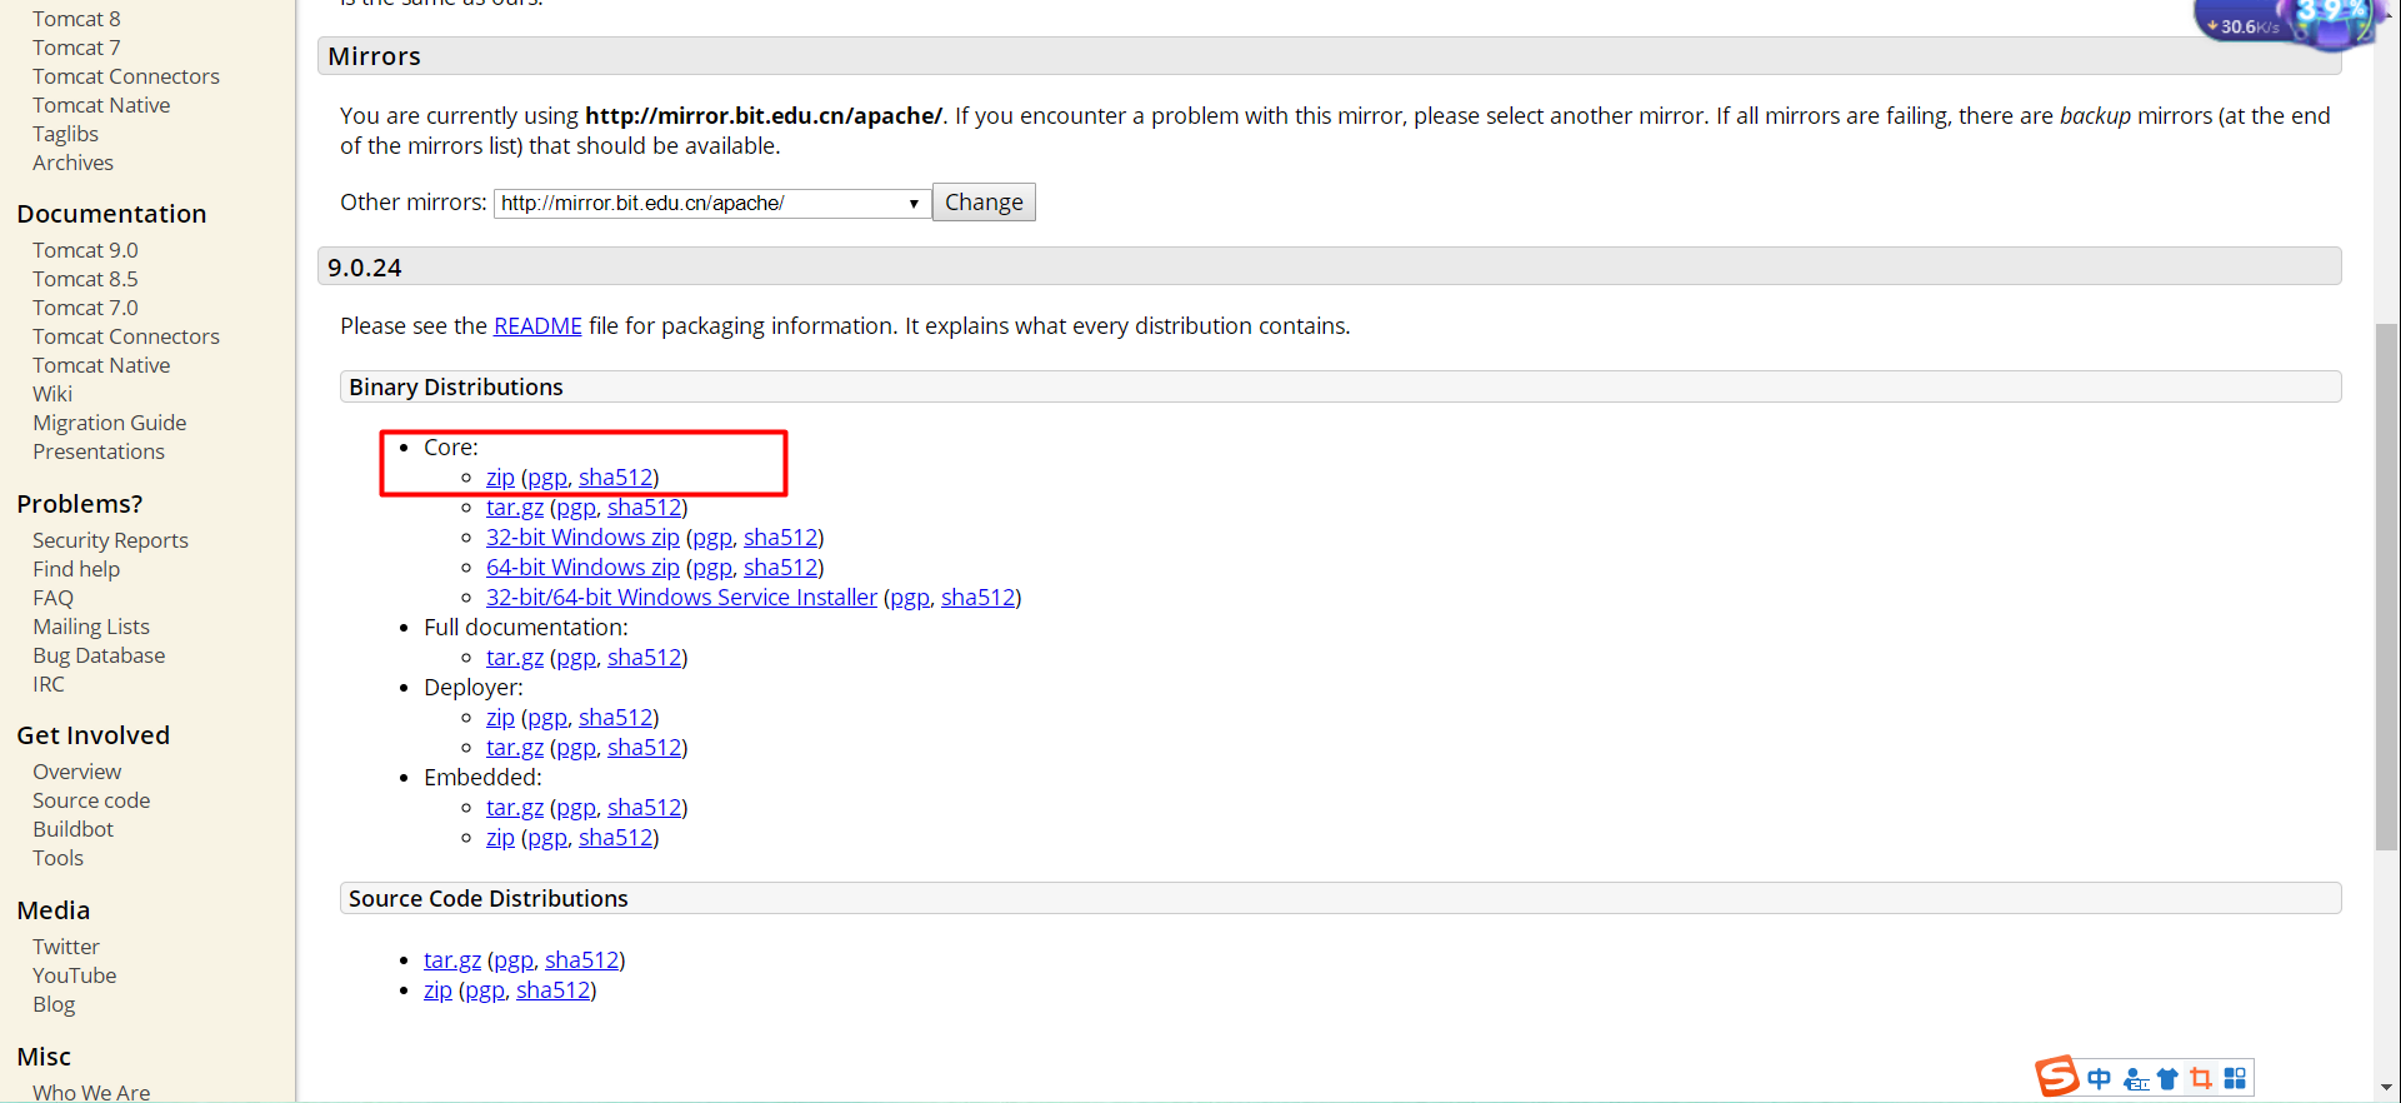
Task: Go to Security Reports in sidebar
Action: click(110, 540)
